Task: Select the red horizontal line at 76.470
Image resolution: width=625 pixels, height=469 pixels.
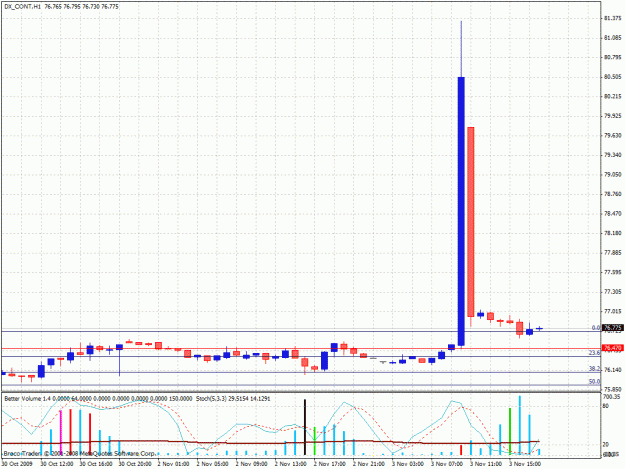Action: pos(301,348)
